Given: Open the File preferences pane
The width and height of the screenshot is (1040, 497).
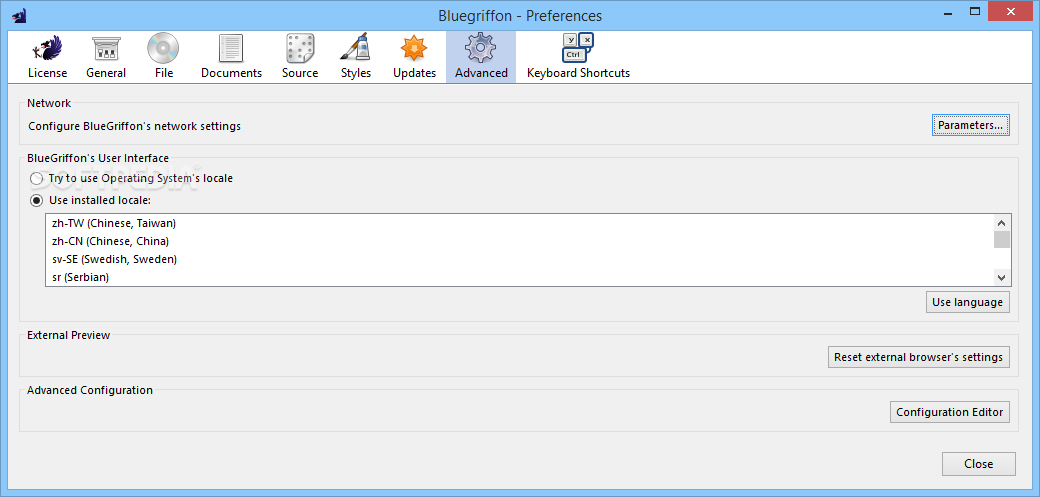Looking at the screenshot, I should click(164, 56).
